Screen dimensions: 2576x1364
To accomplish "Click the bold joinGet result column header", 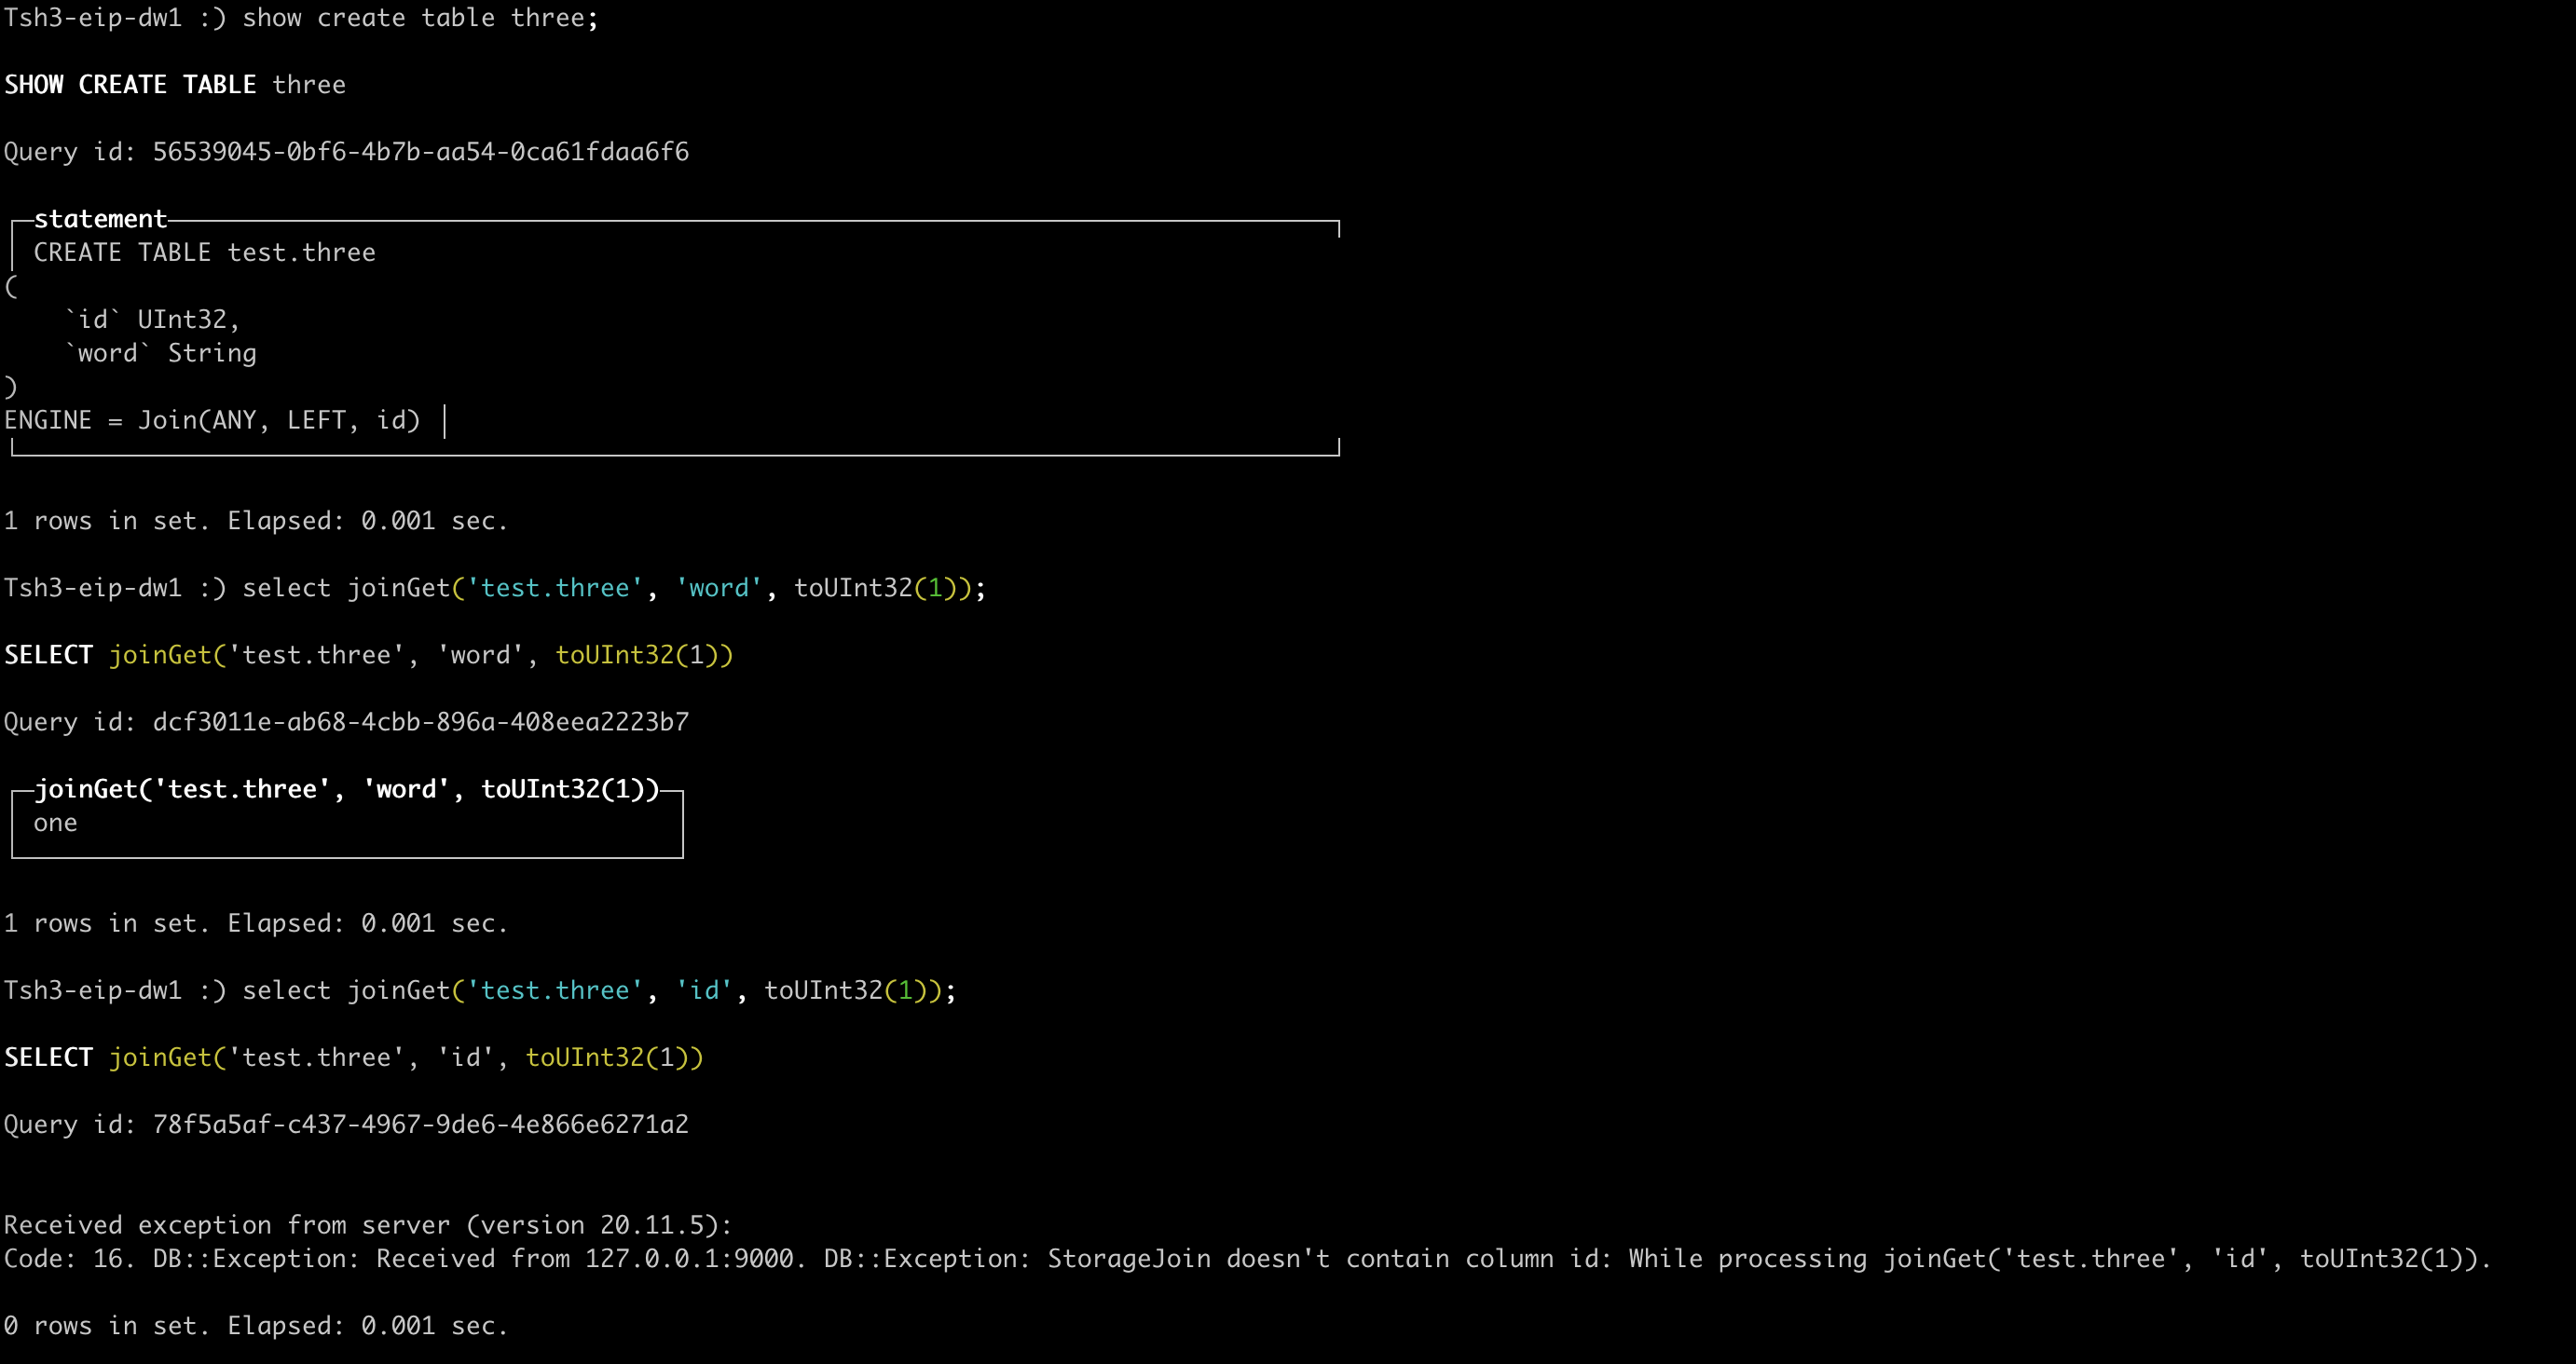I will point(346,789).
